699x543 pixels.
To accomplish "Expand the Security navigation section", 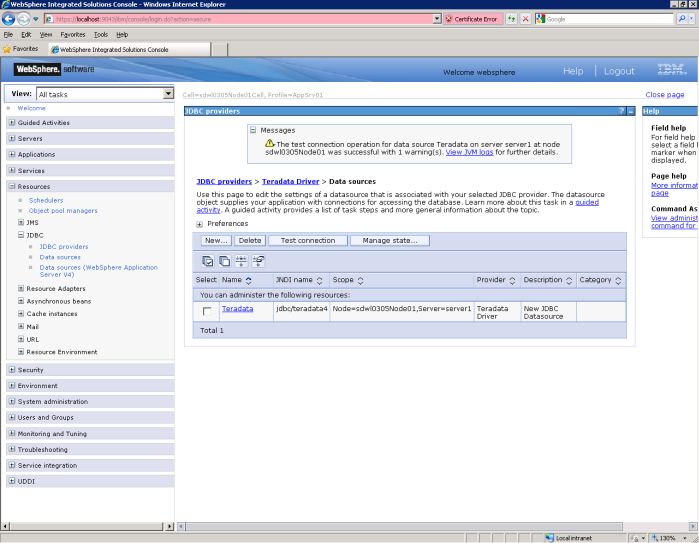I will pos(12,369).
